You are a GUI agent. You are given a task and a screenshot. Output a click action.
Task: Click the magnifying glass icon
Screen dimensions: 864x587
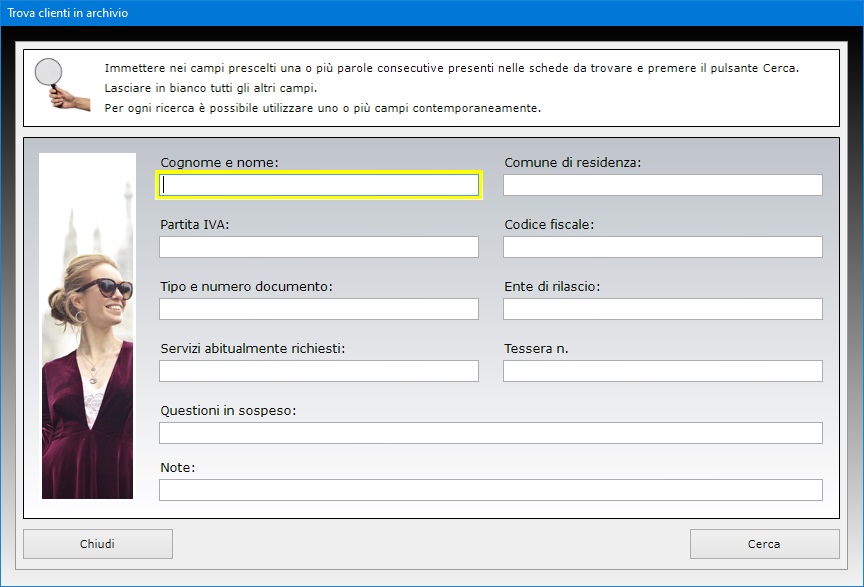61,84
